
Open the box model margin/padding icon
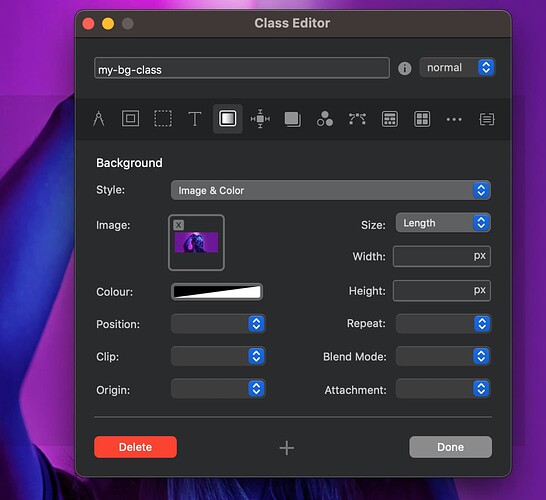click(x=131, y=119)
